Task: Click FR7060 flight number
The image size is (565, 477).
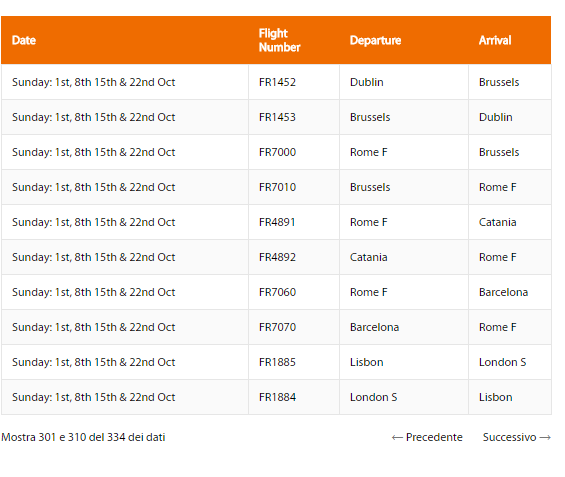Action: 277,292
